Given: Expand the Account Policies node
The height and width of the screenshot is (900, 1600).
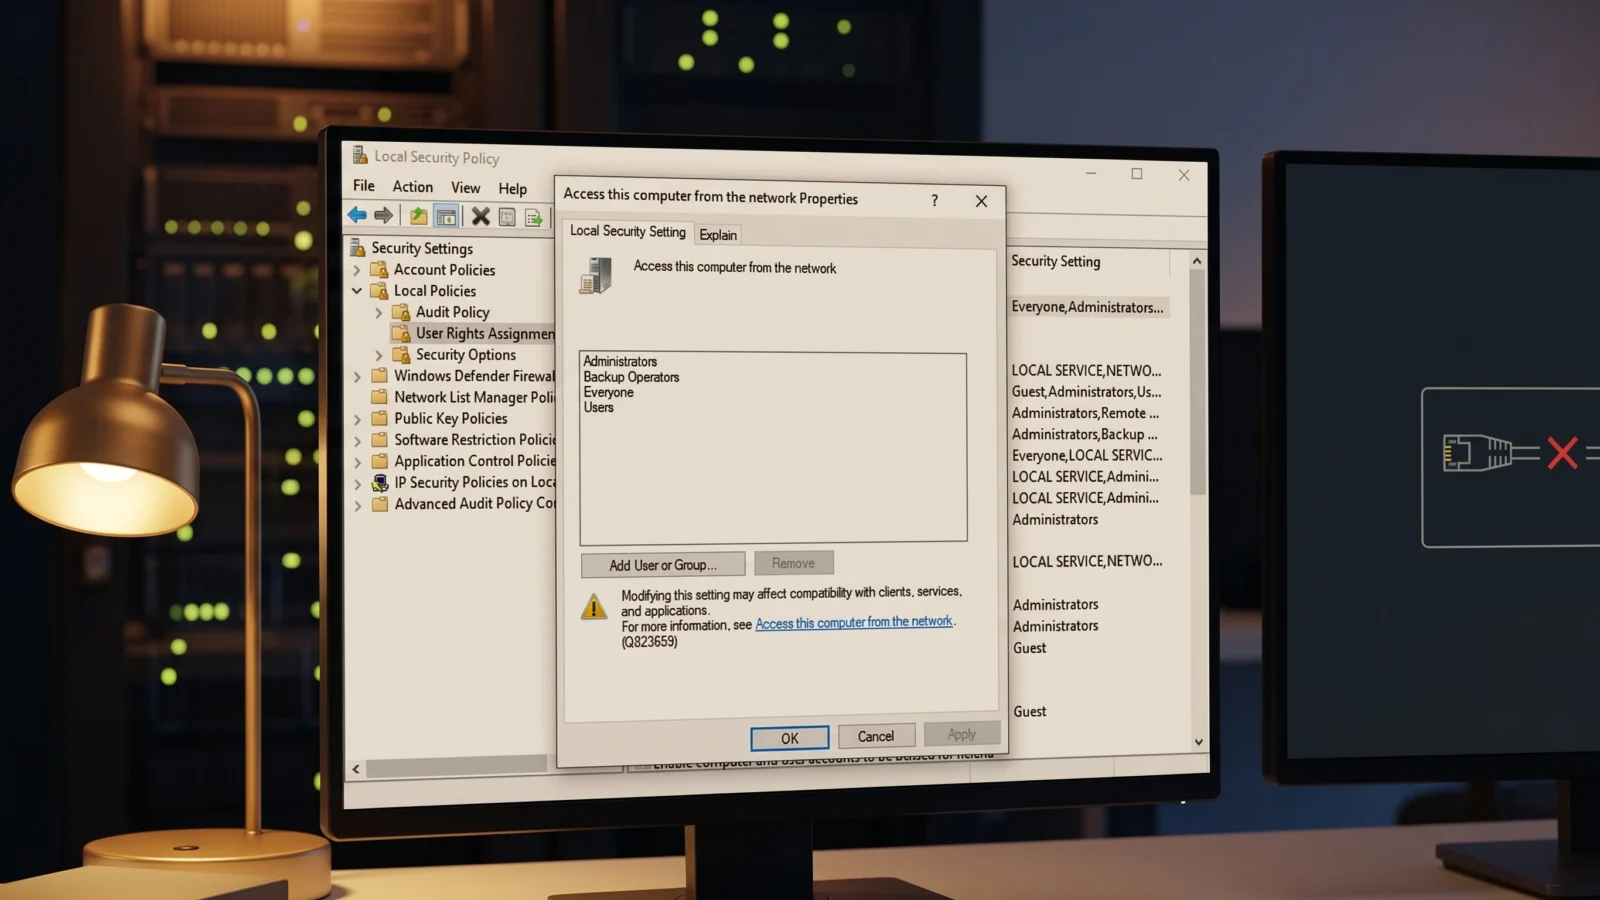Looking at the screenshot, I should [x=357, y=270].
